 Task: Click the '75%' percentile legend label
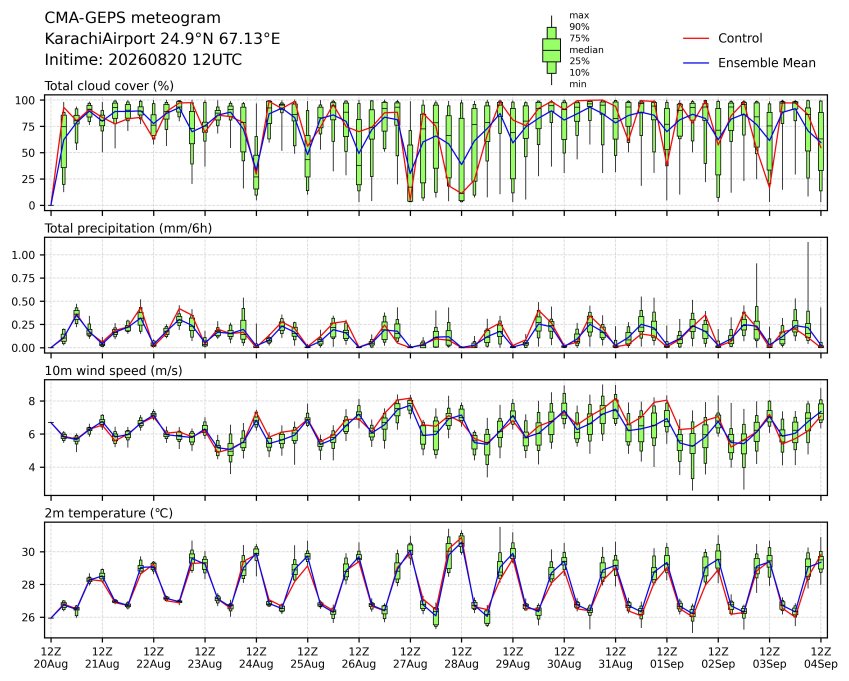(x=579, y=38)
